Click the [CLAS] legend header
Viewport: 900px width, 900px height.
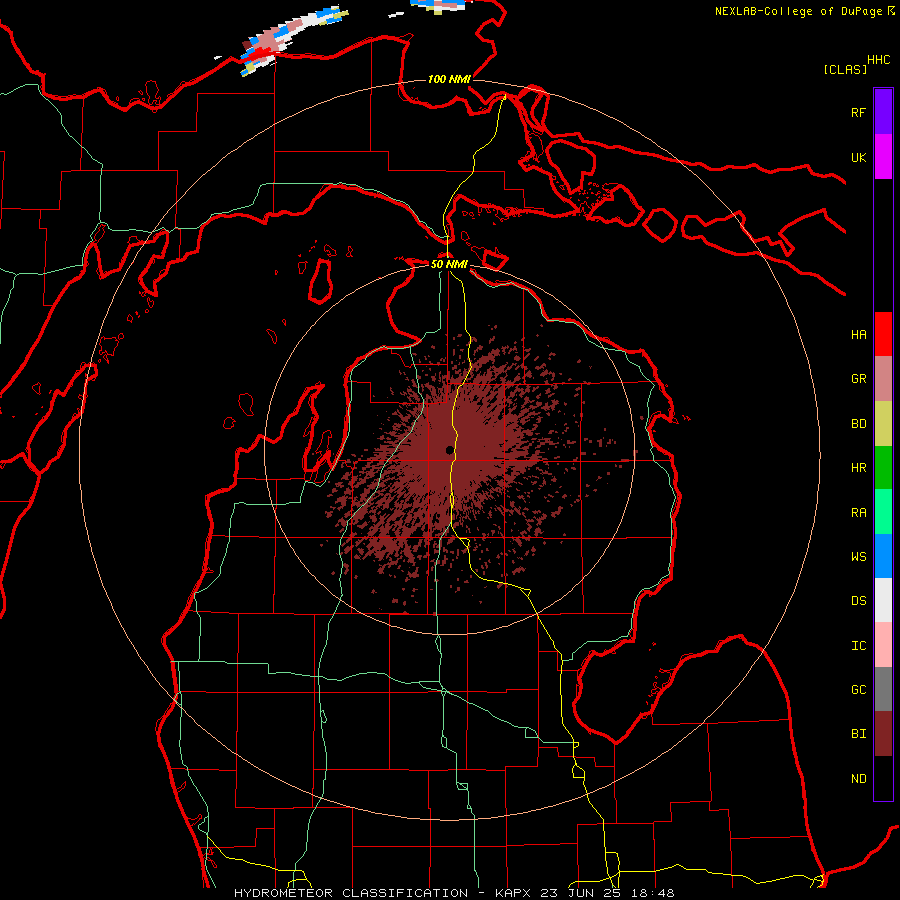845,69
